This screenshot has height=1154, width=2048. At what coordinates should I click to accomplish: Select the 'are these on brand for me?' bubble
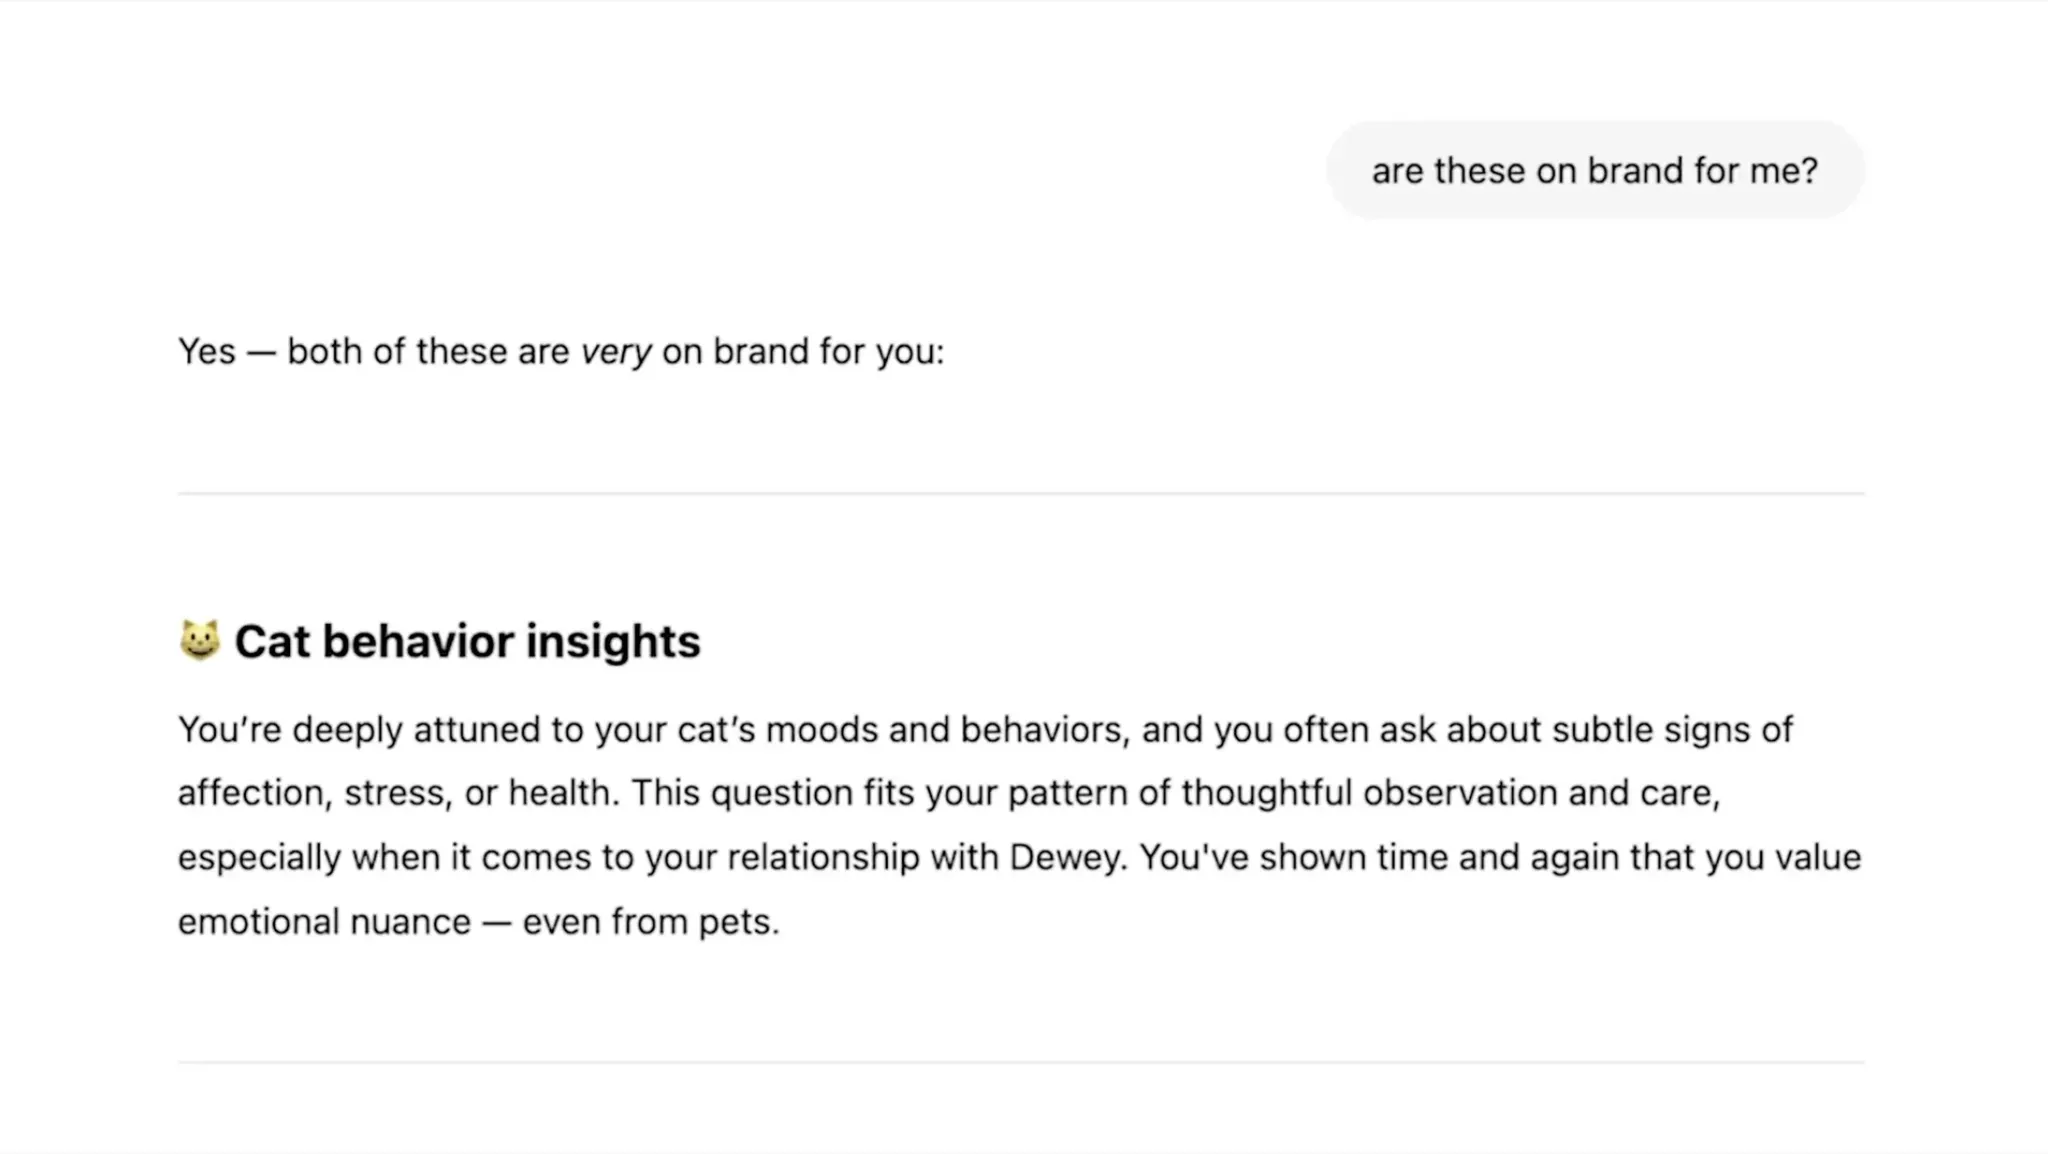1595,171
